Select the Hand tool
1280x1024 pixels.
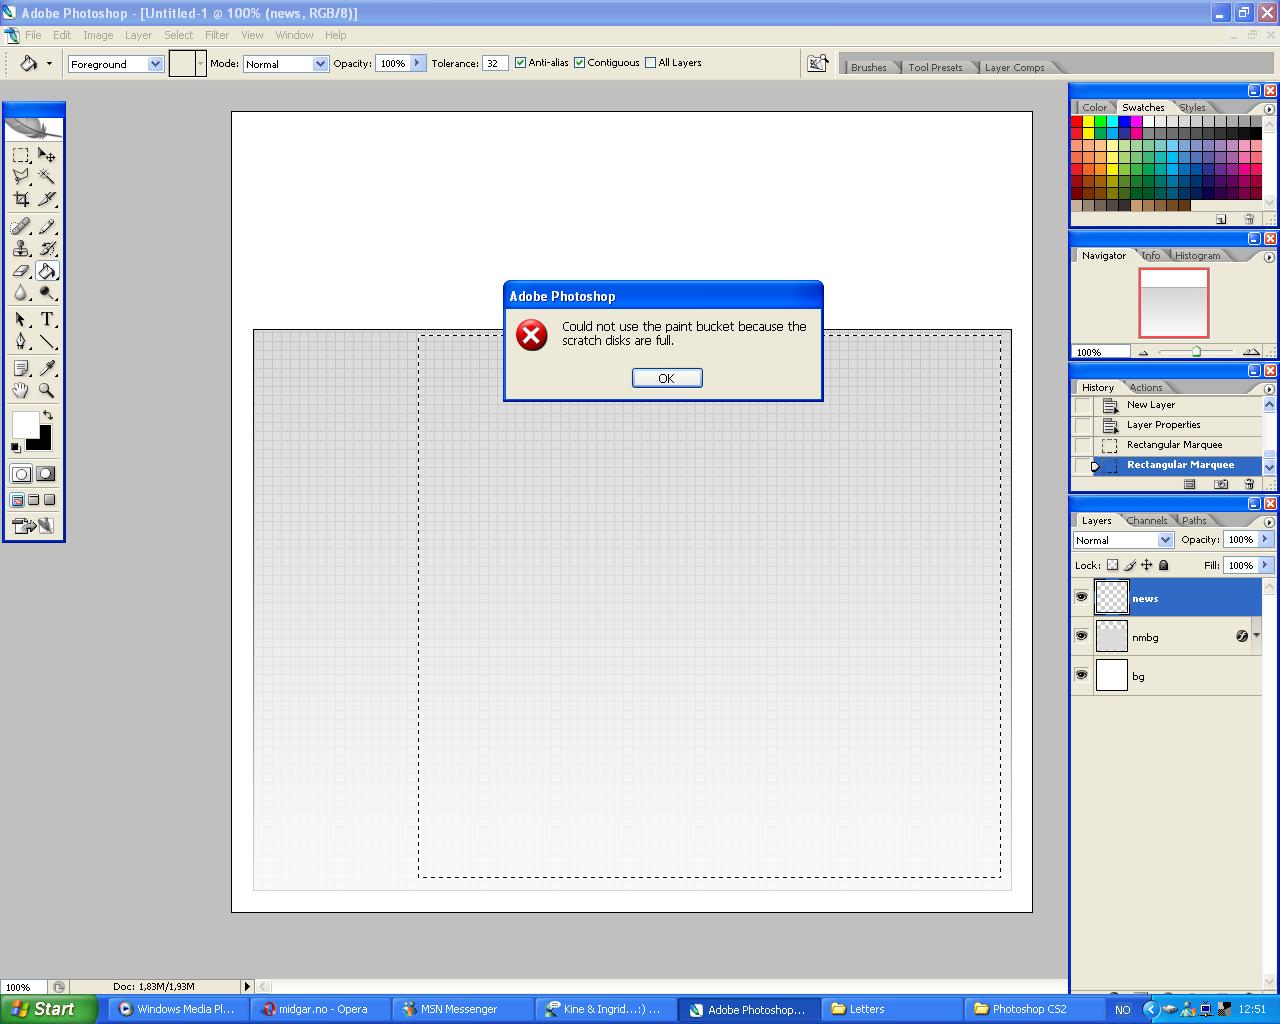21,391
